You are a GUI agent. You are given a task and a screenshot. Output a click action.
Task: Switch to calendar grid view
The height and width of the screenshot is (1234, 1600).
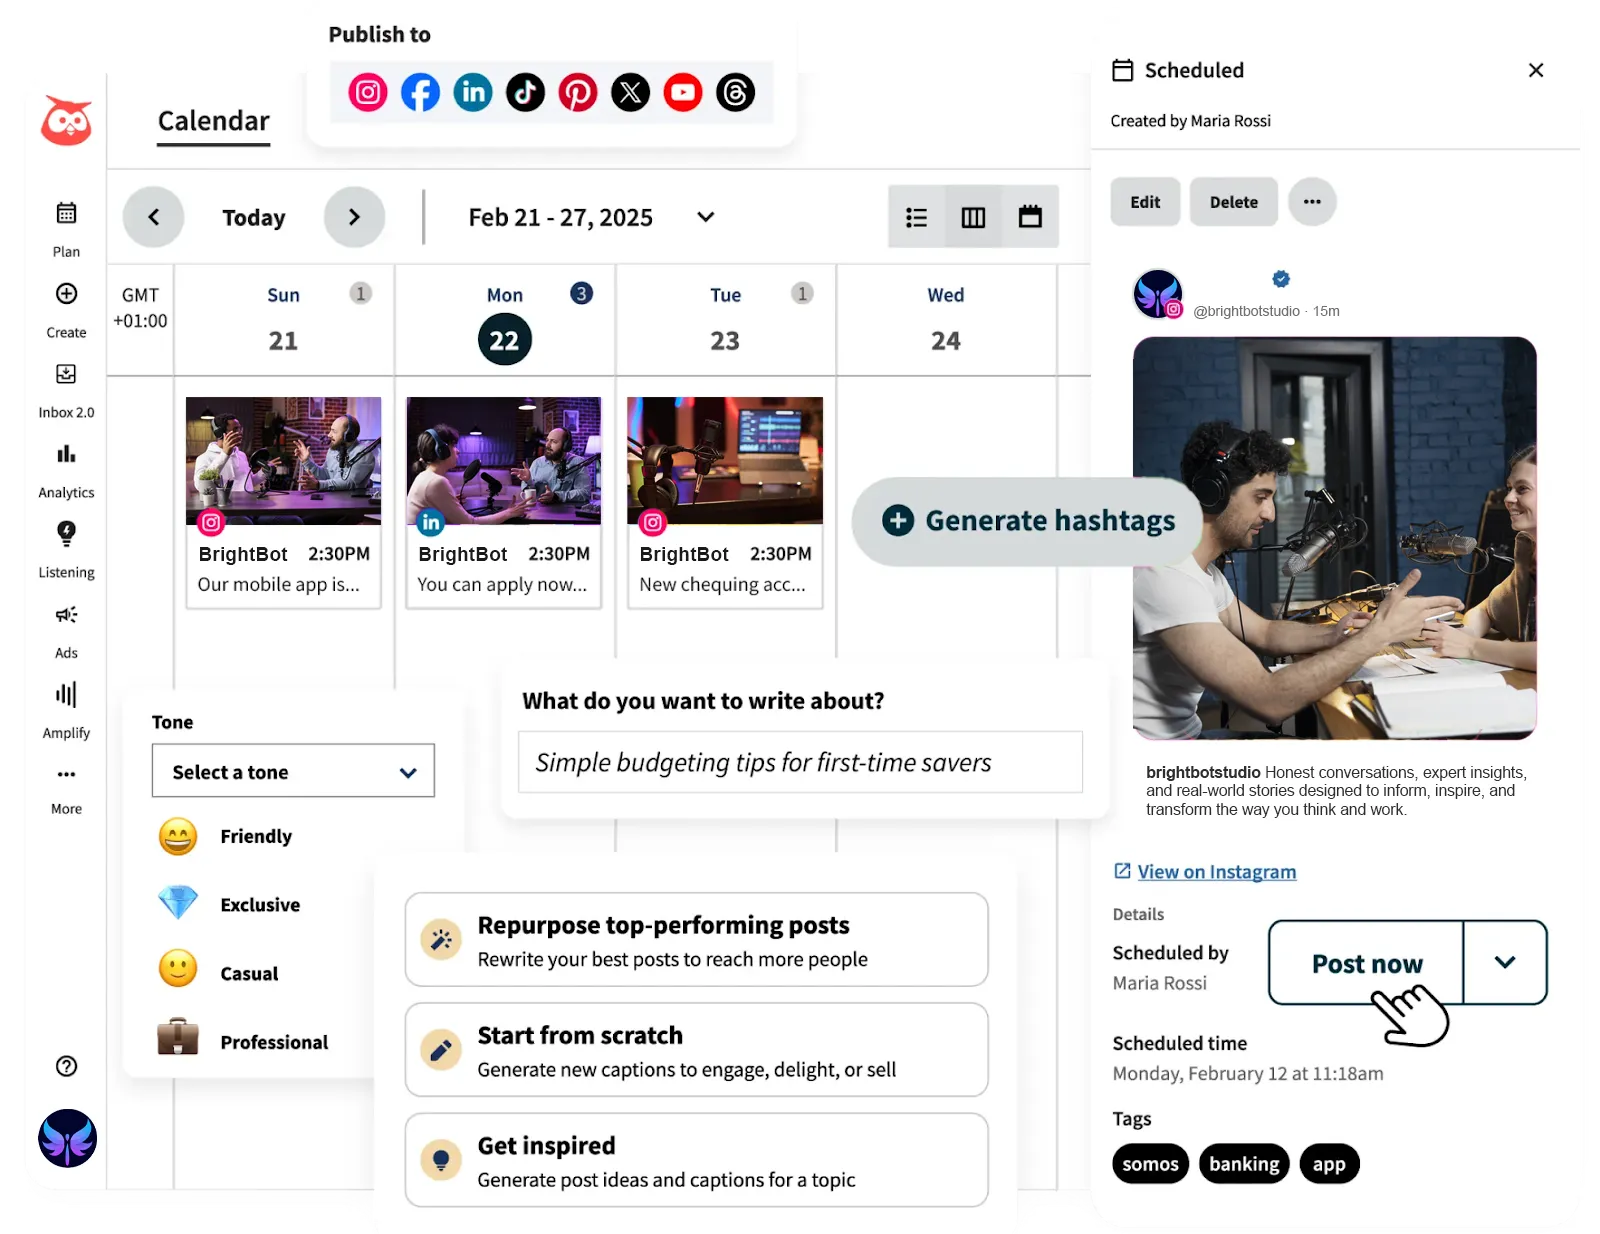coord(1030,217)
